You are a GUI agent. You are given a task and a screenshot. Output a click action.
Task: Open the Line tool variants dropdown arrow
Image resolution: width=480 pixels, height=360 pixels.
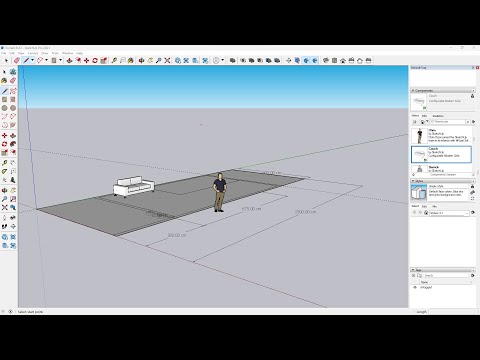[32, 60]
